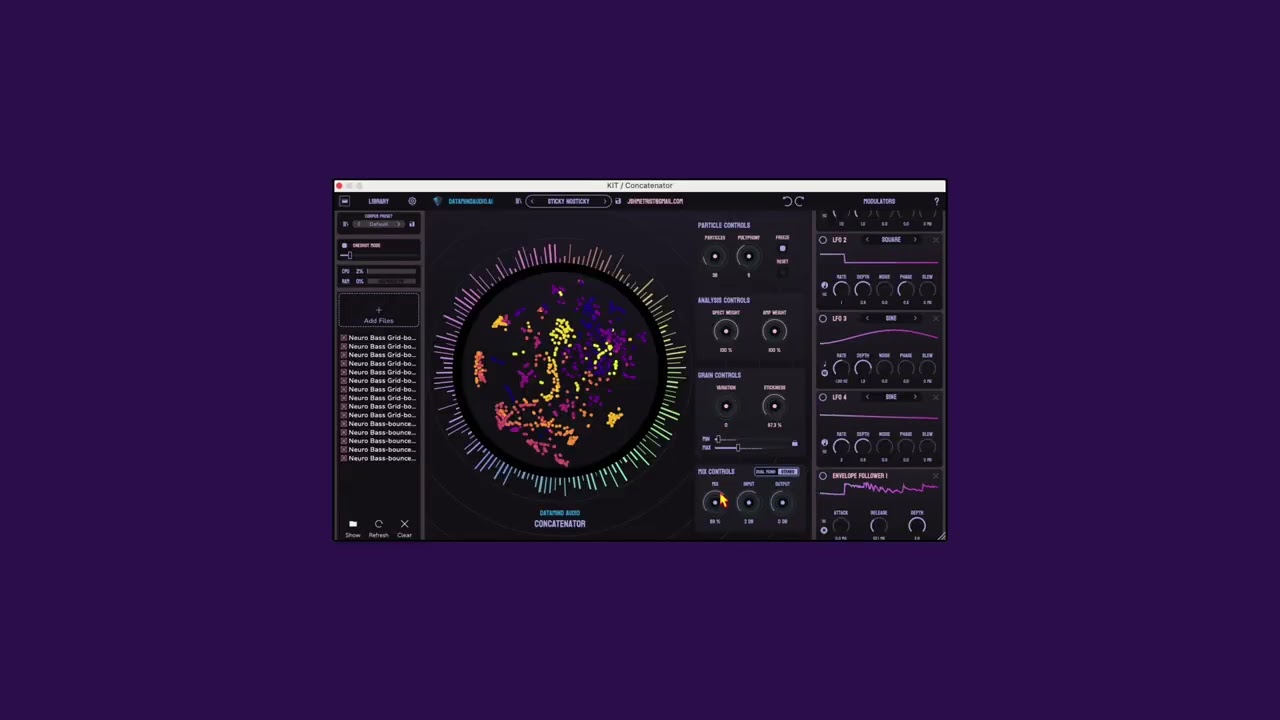
Task: Click the Reset button under Freeze
Action: pos(782,272)
